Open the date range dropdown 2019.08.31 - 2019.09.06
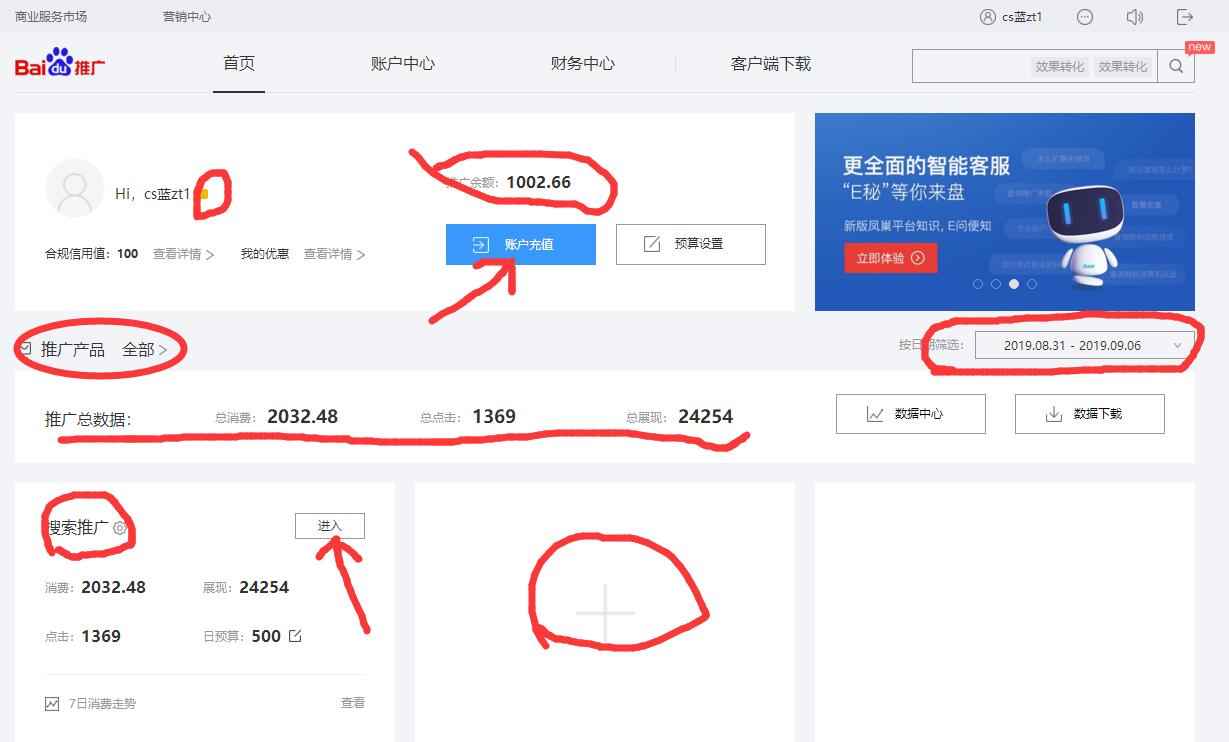The height and width of the screenshot is (742, 1229). 1085,345
